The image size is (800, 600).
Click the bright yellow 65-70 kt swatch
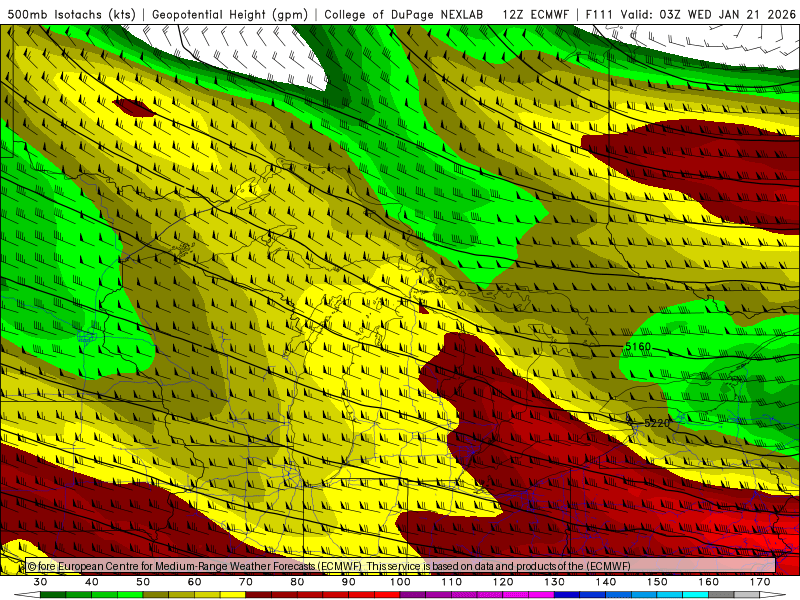click(x=233, y=595)
